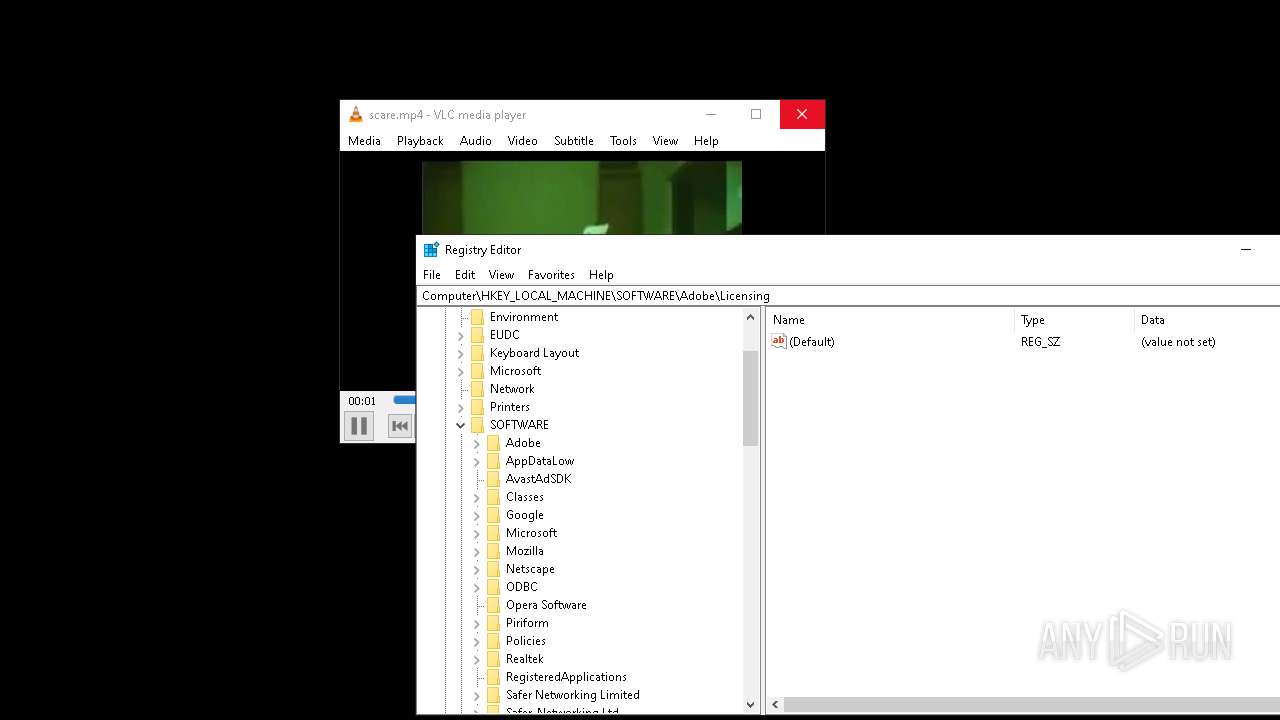Image resolution: width=1280 pixels, height=720 pixels.
Task: Click the tree vertical scrollbar thumb
Action: pos(750,398)
